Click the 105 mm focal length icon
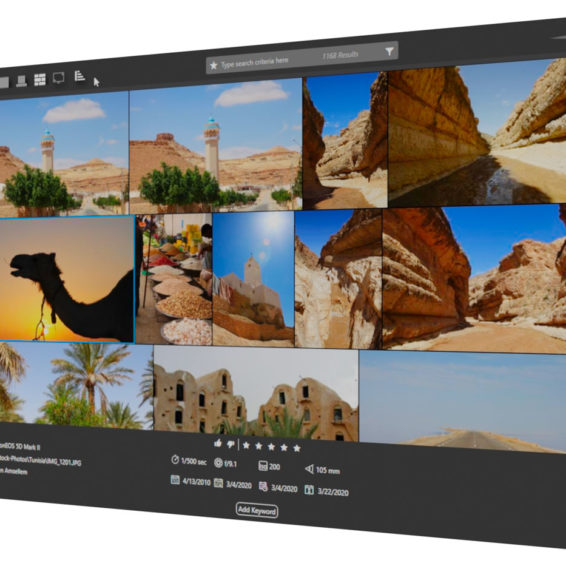Viewport: 566px width, 566px height. point(309,469)
